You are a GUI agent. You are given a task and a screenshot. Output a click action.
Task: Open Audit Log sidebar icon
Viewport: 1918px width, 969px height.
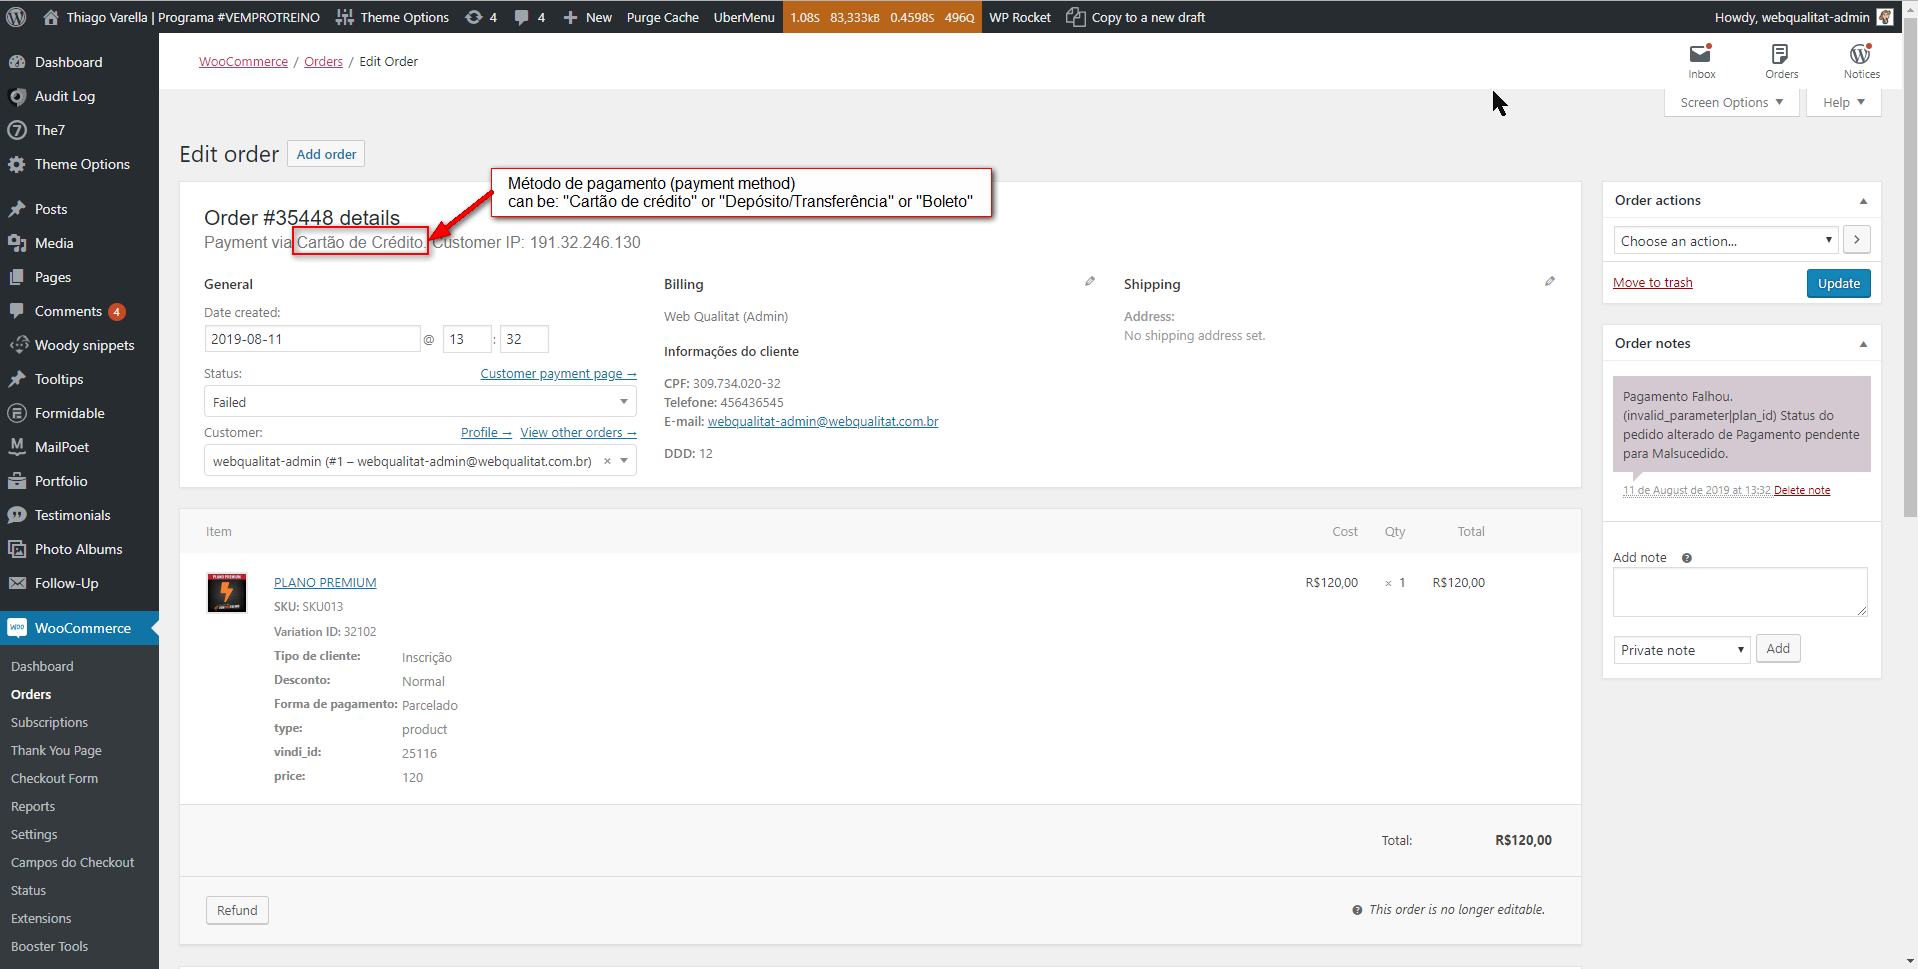coord(17,96)
